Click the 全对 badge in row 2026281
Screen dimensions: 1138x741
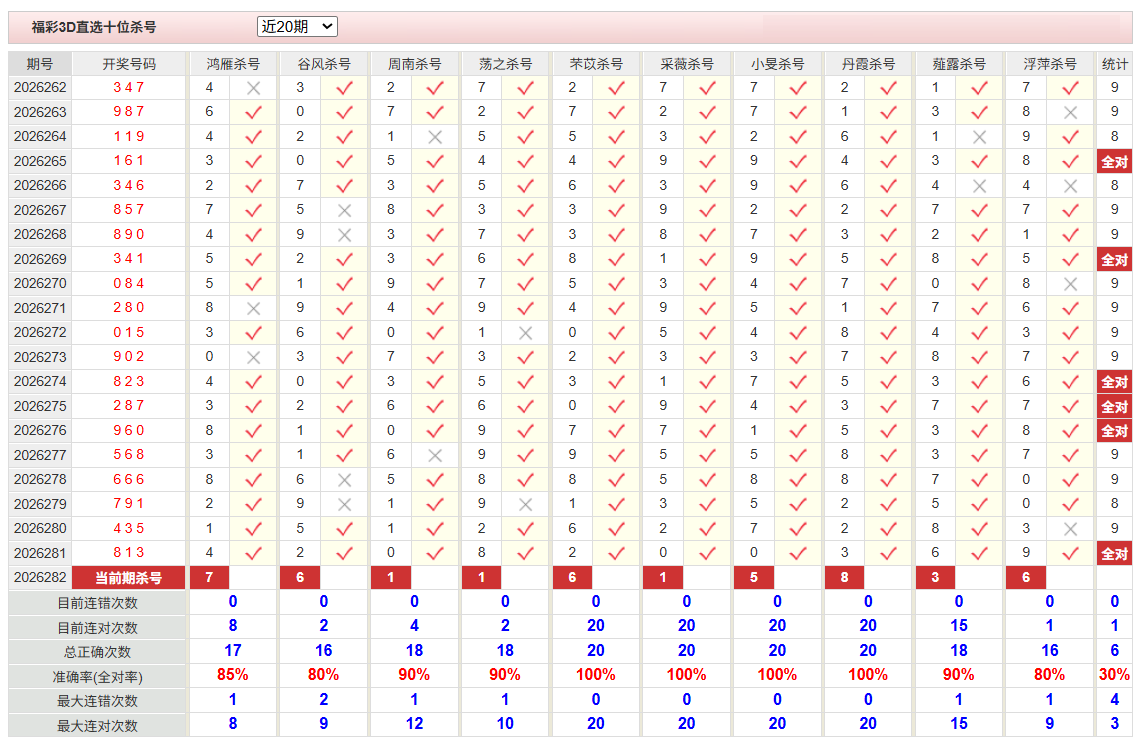pos(1114,553)
